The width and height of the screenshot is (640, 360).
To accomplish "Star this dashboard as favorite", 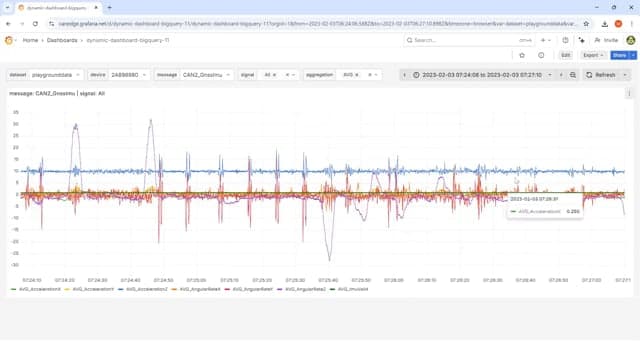I will pos(522,55).
